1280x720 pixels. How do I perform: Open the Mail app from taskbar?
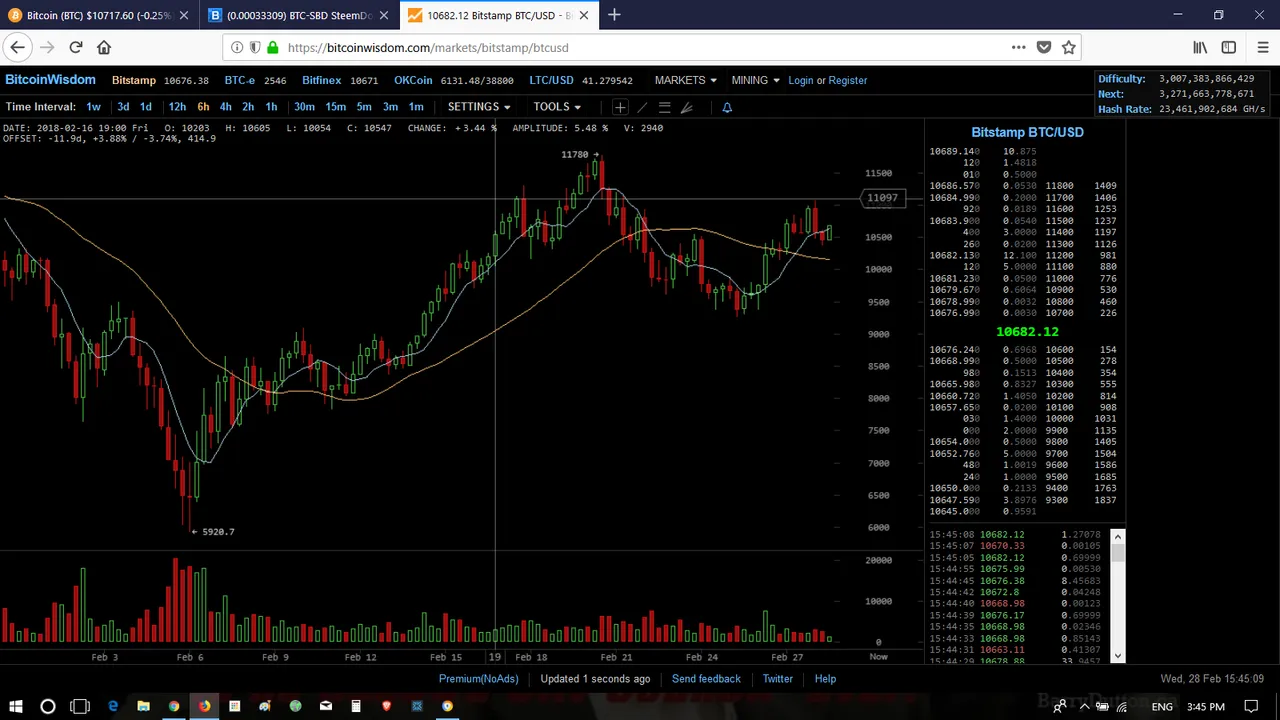[326, 707]
